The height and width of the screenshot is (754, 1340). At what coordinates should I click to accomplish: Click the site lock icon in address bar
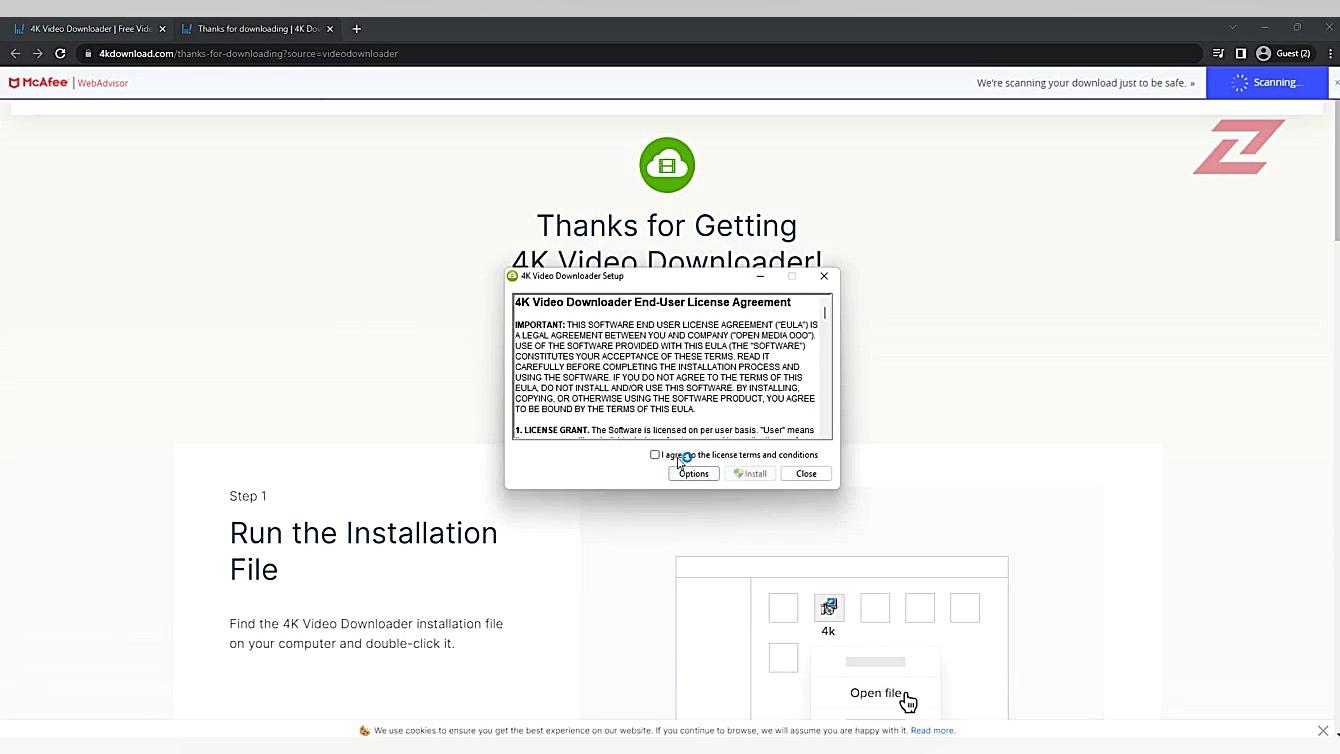pos(88,54)
